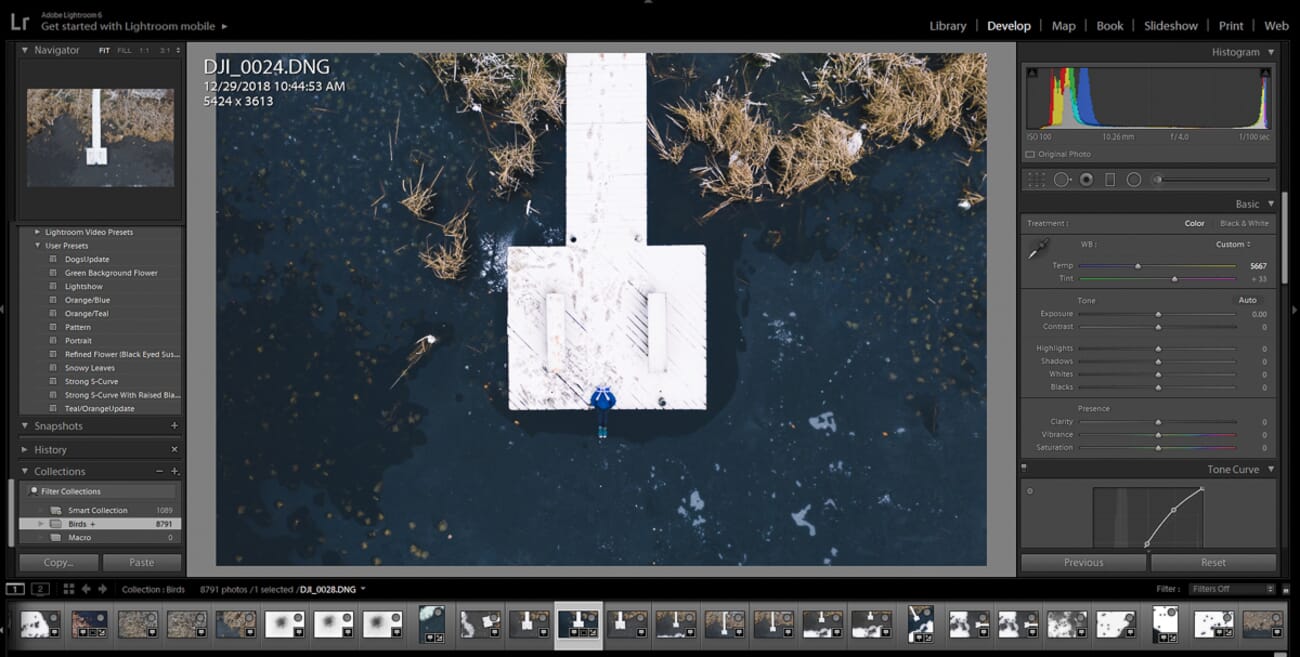
Task: Adjust the Exposure slider handle
Action: click(x=1158, y=314)
